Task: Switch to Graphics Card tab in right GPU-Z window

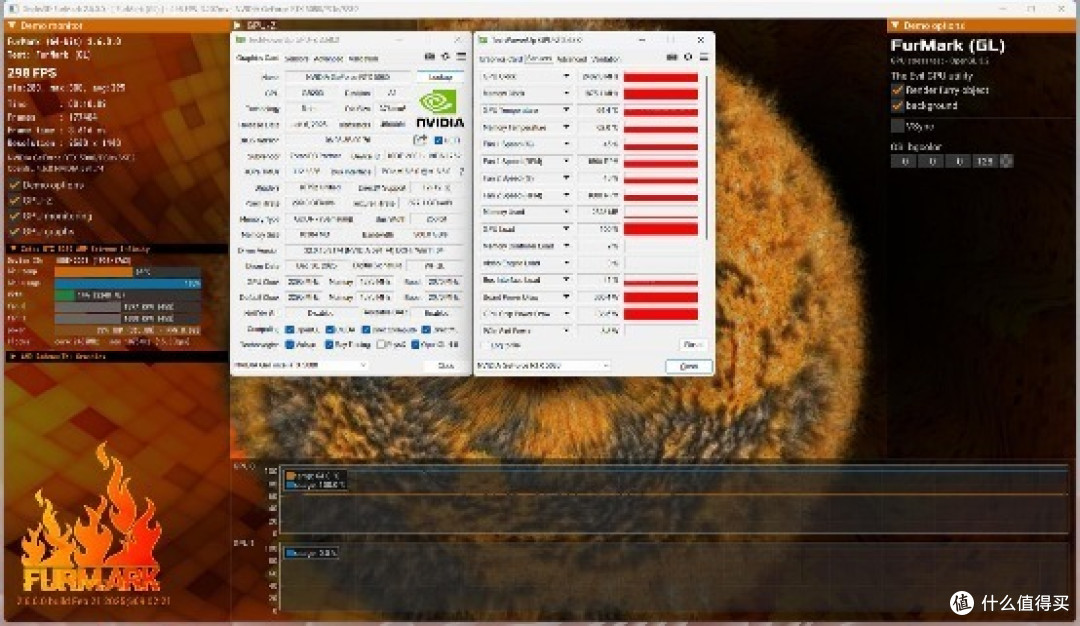Action: tap(501, 59)
